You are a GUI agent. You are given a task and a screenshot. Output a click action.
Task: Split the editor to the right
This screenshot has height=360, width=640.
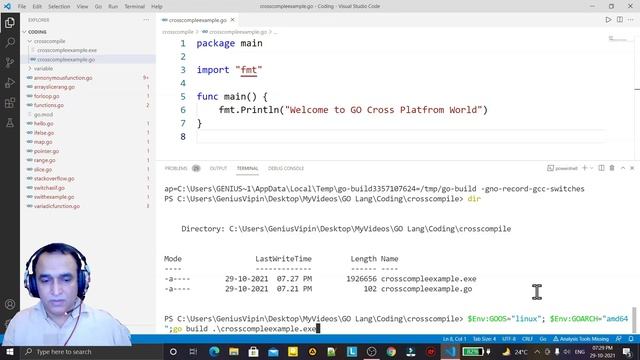click(x=620, y=20)
